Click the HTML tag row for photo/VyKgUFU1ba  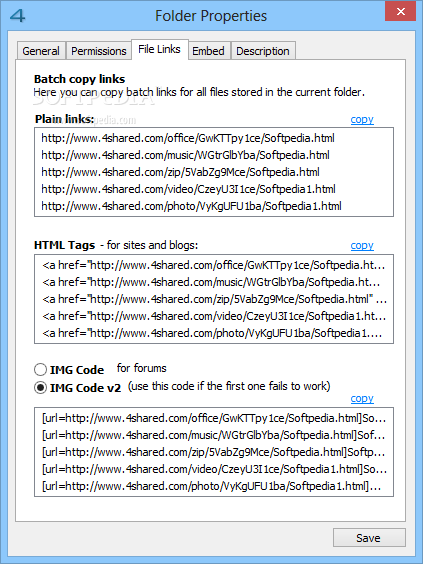coord(212,333)
